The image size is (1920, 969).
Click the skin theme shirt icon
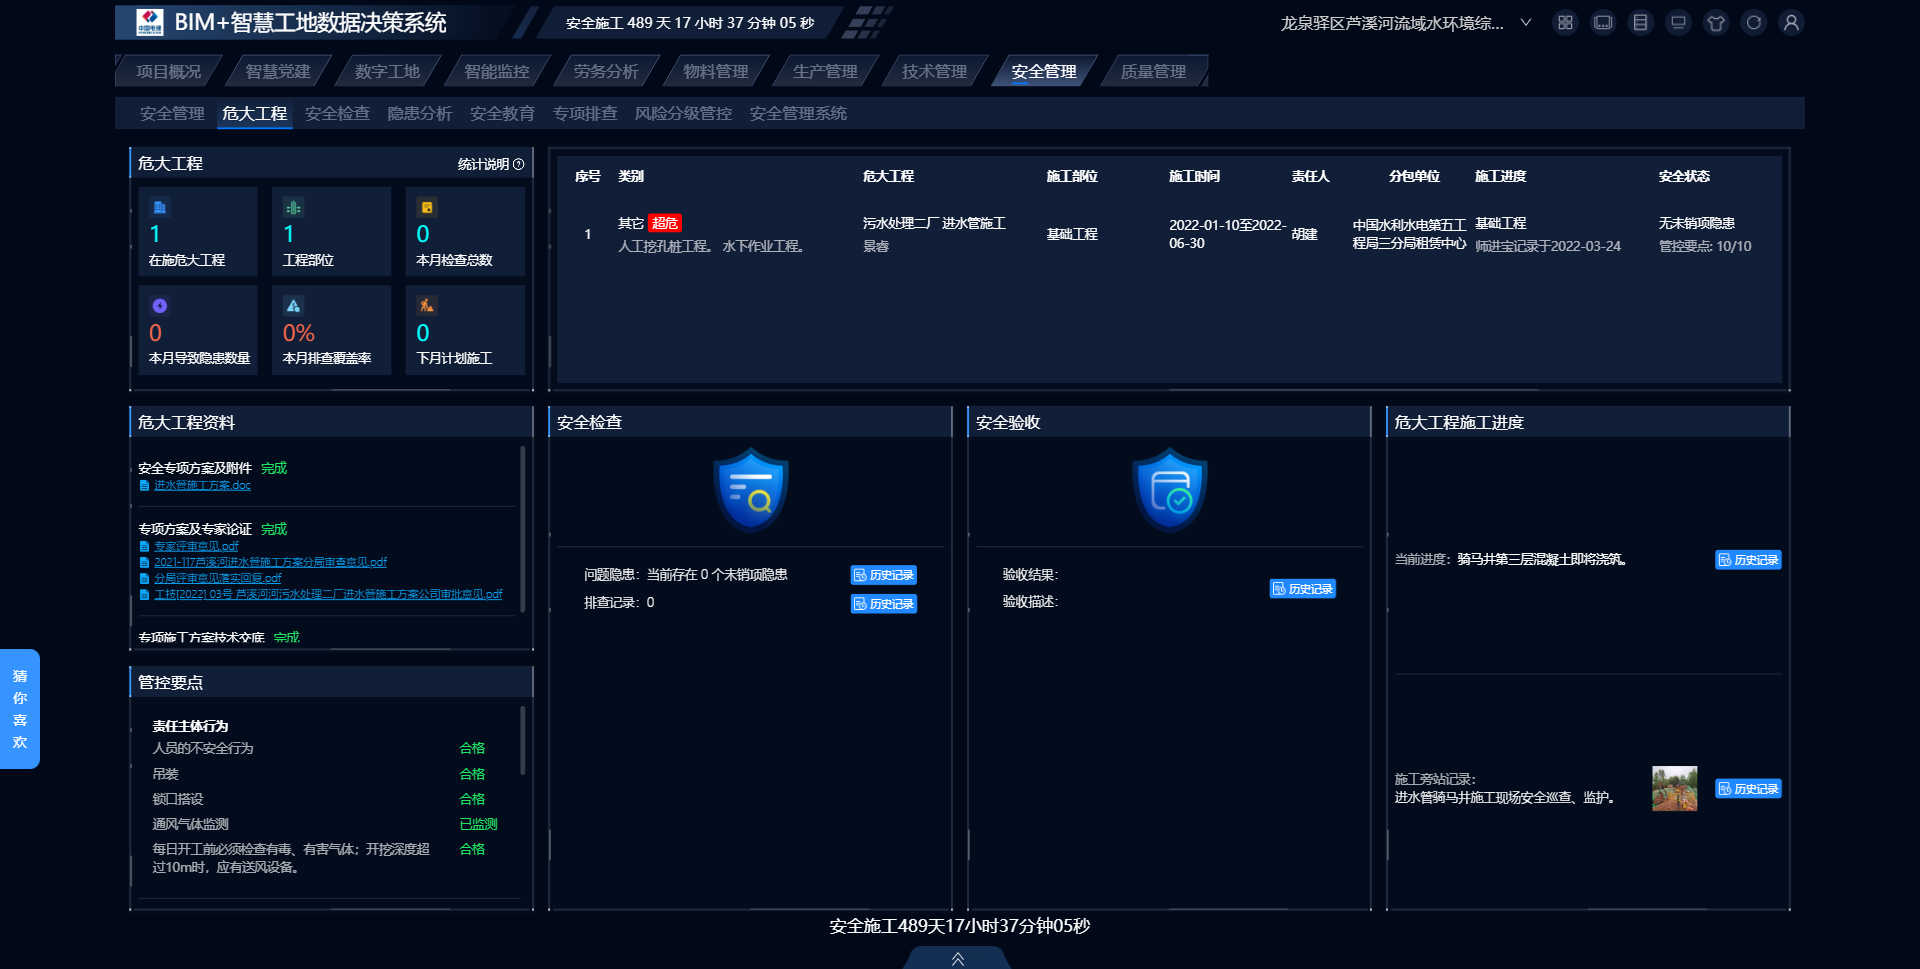[1716, 23]
